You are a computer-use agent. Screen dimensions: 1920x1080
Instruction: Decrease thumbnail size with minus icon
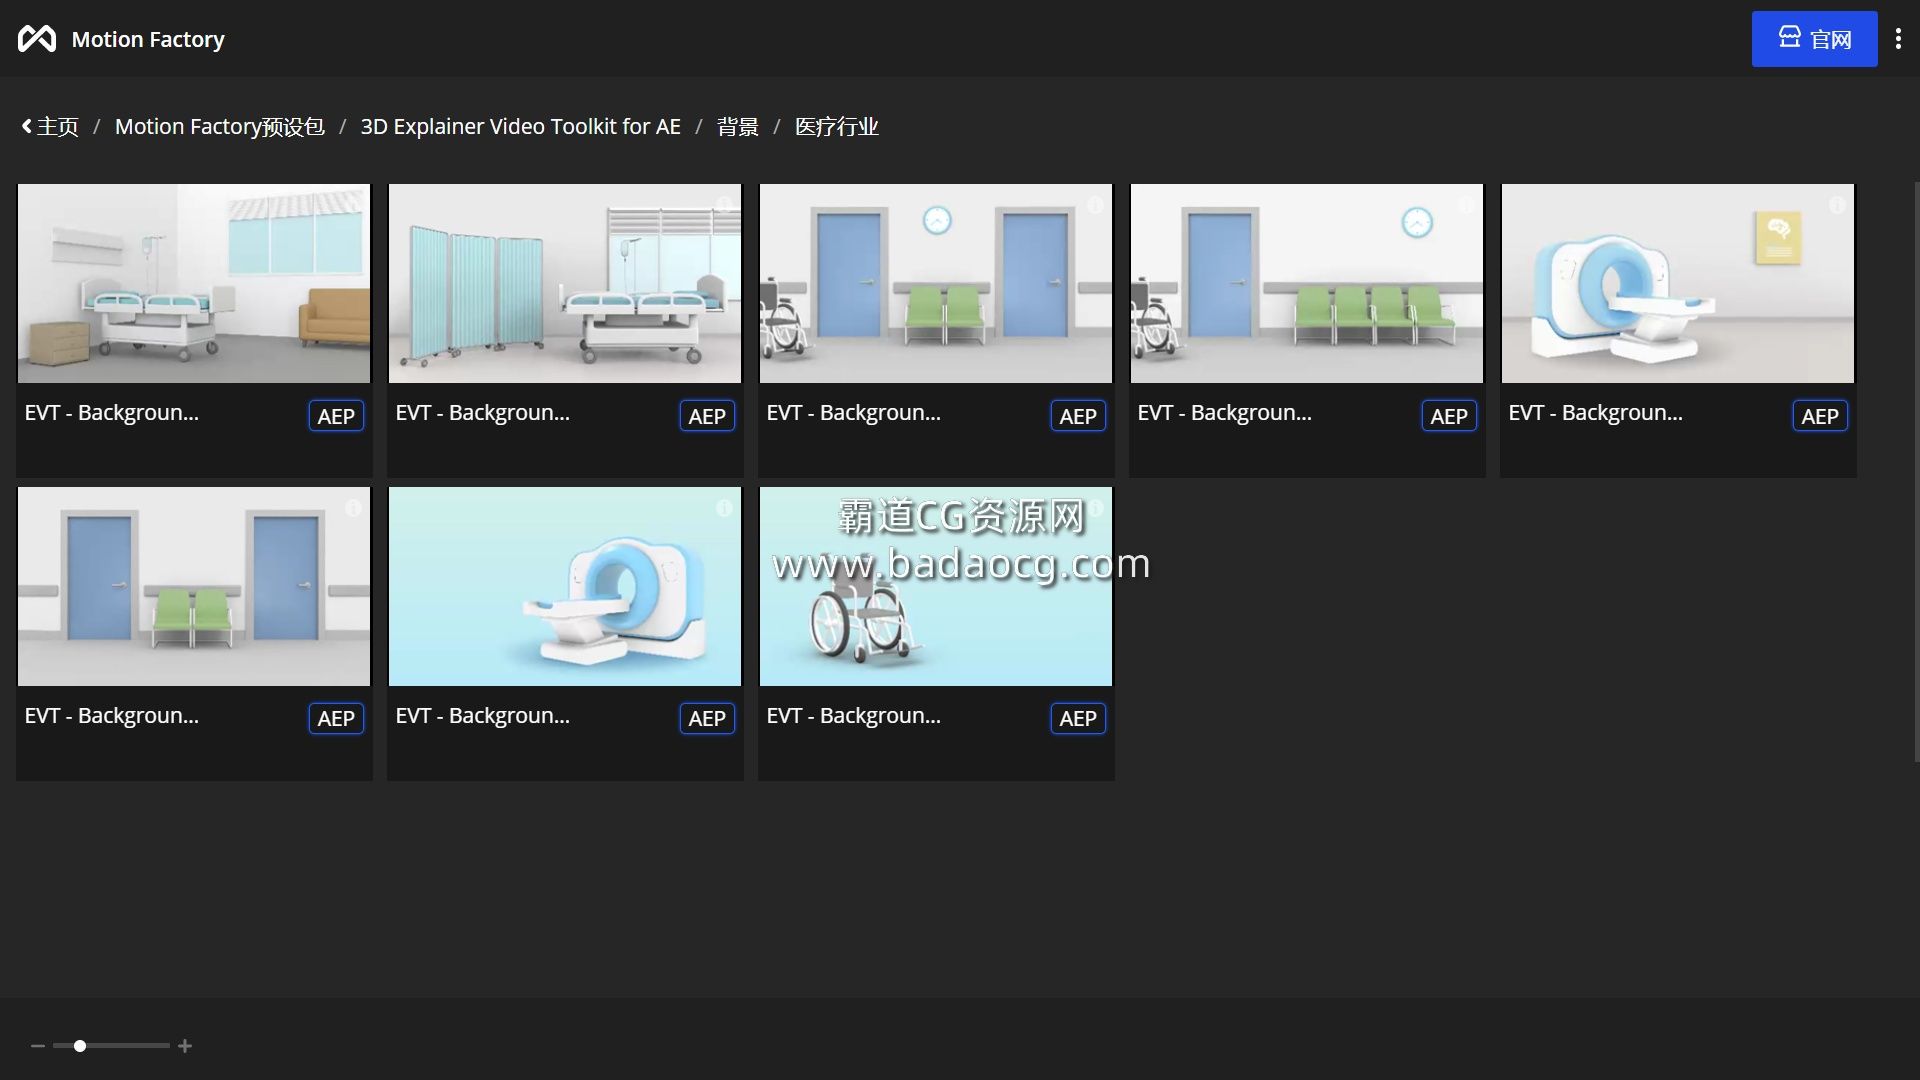pos(38,1046)
